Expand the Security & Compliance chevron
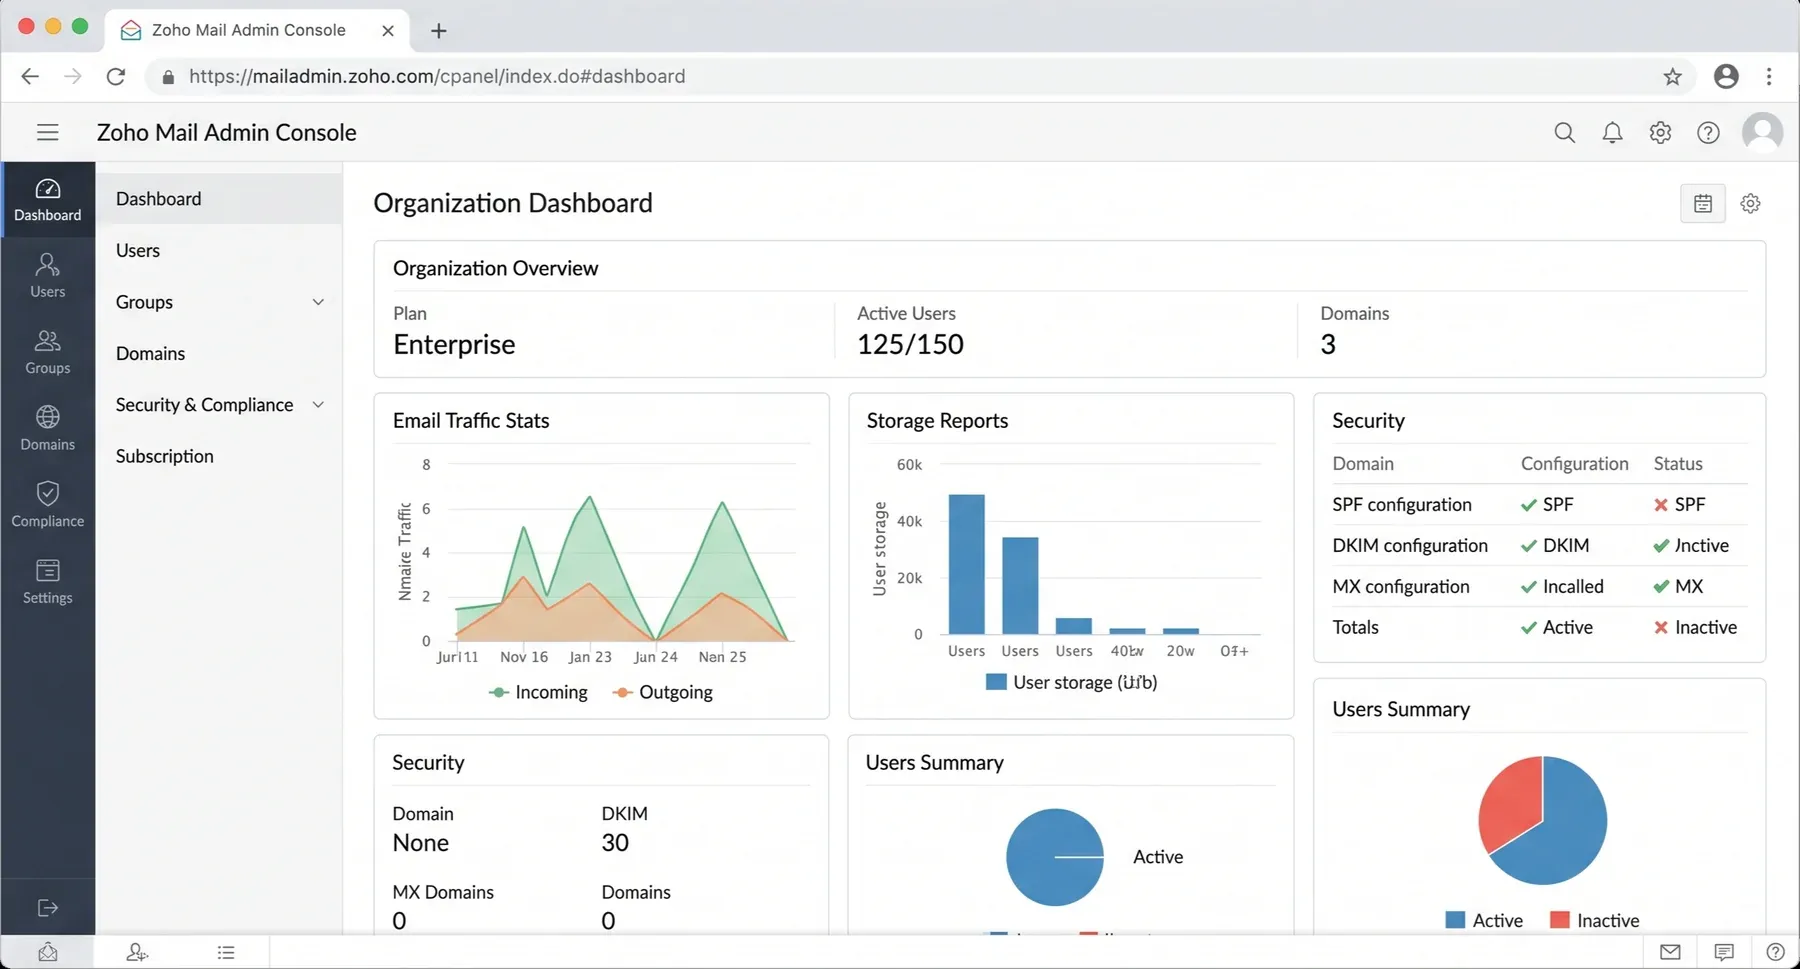The height and width of the screenshot is (969, 1800). pos(318,405)
